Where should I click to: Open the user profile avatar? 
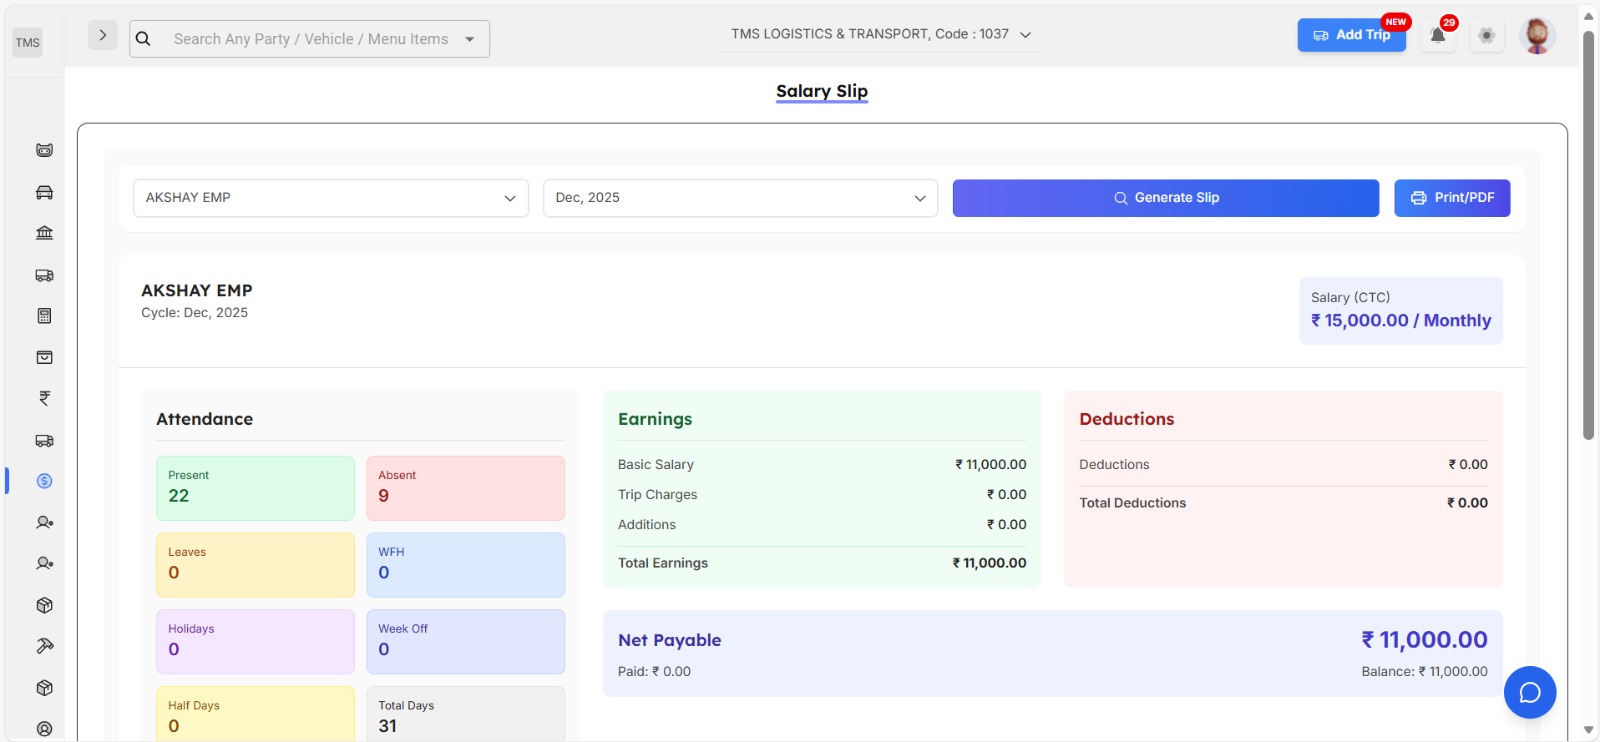1537,36
